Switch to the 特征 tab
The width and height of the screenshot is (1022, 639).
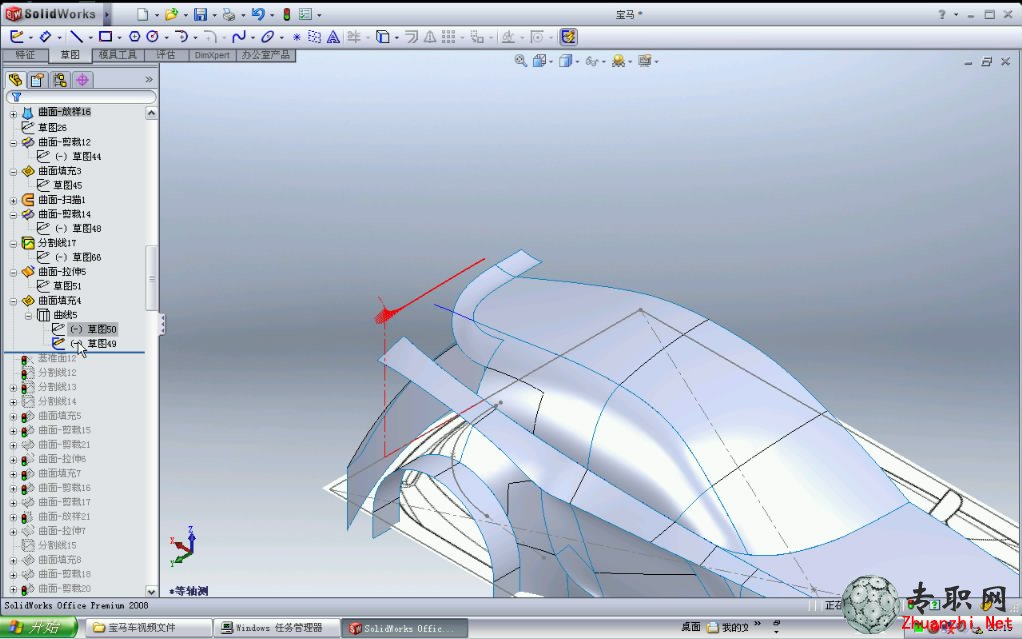pos(25,55)
